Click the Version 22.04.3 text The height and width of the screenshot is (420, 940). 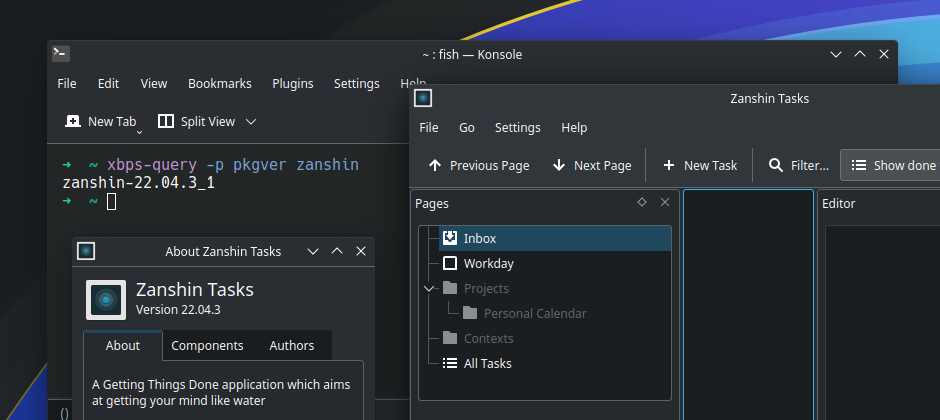(x=178, y=310)
